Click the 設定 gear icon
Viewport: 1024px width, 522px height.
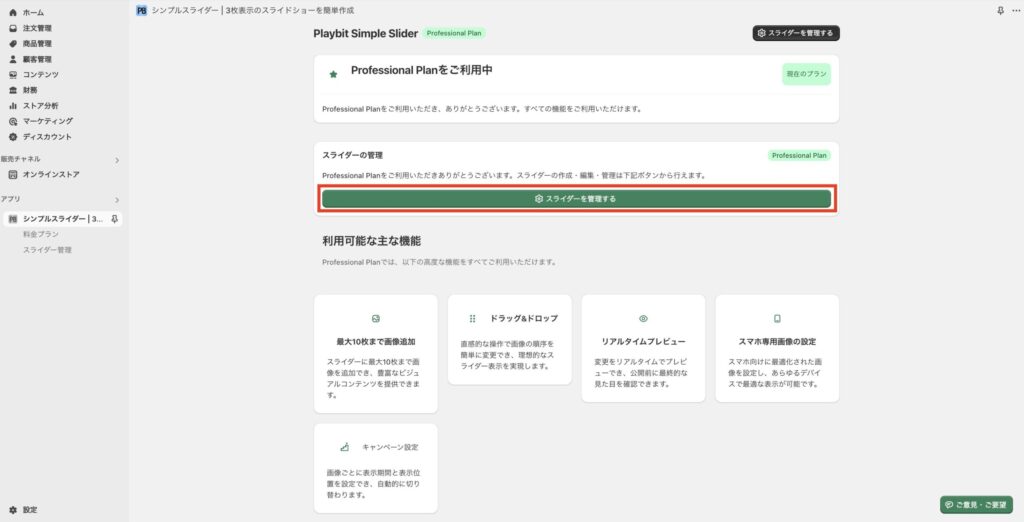click(12, 510)
